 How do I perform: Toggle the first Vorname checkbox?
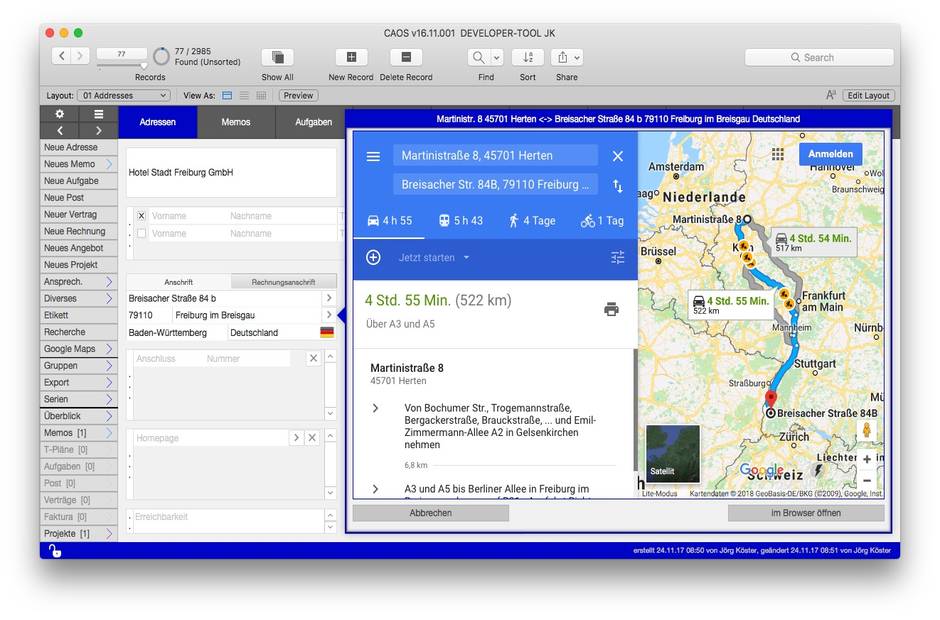click(x=141, y=216)
